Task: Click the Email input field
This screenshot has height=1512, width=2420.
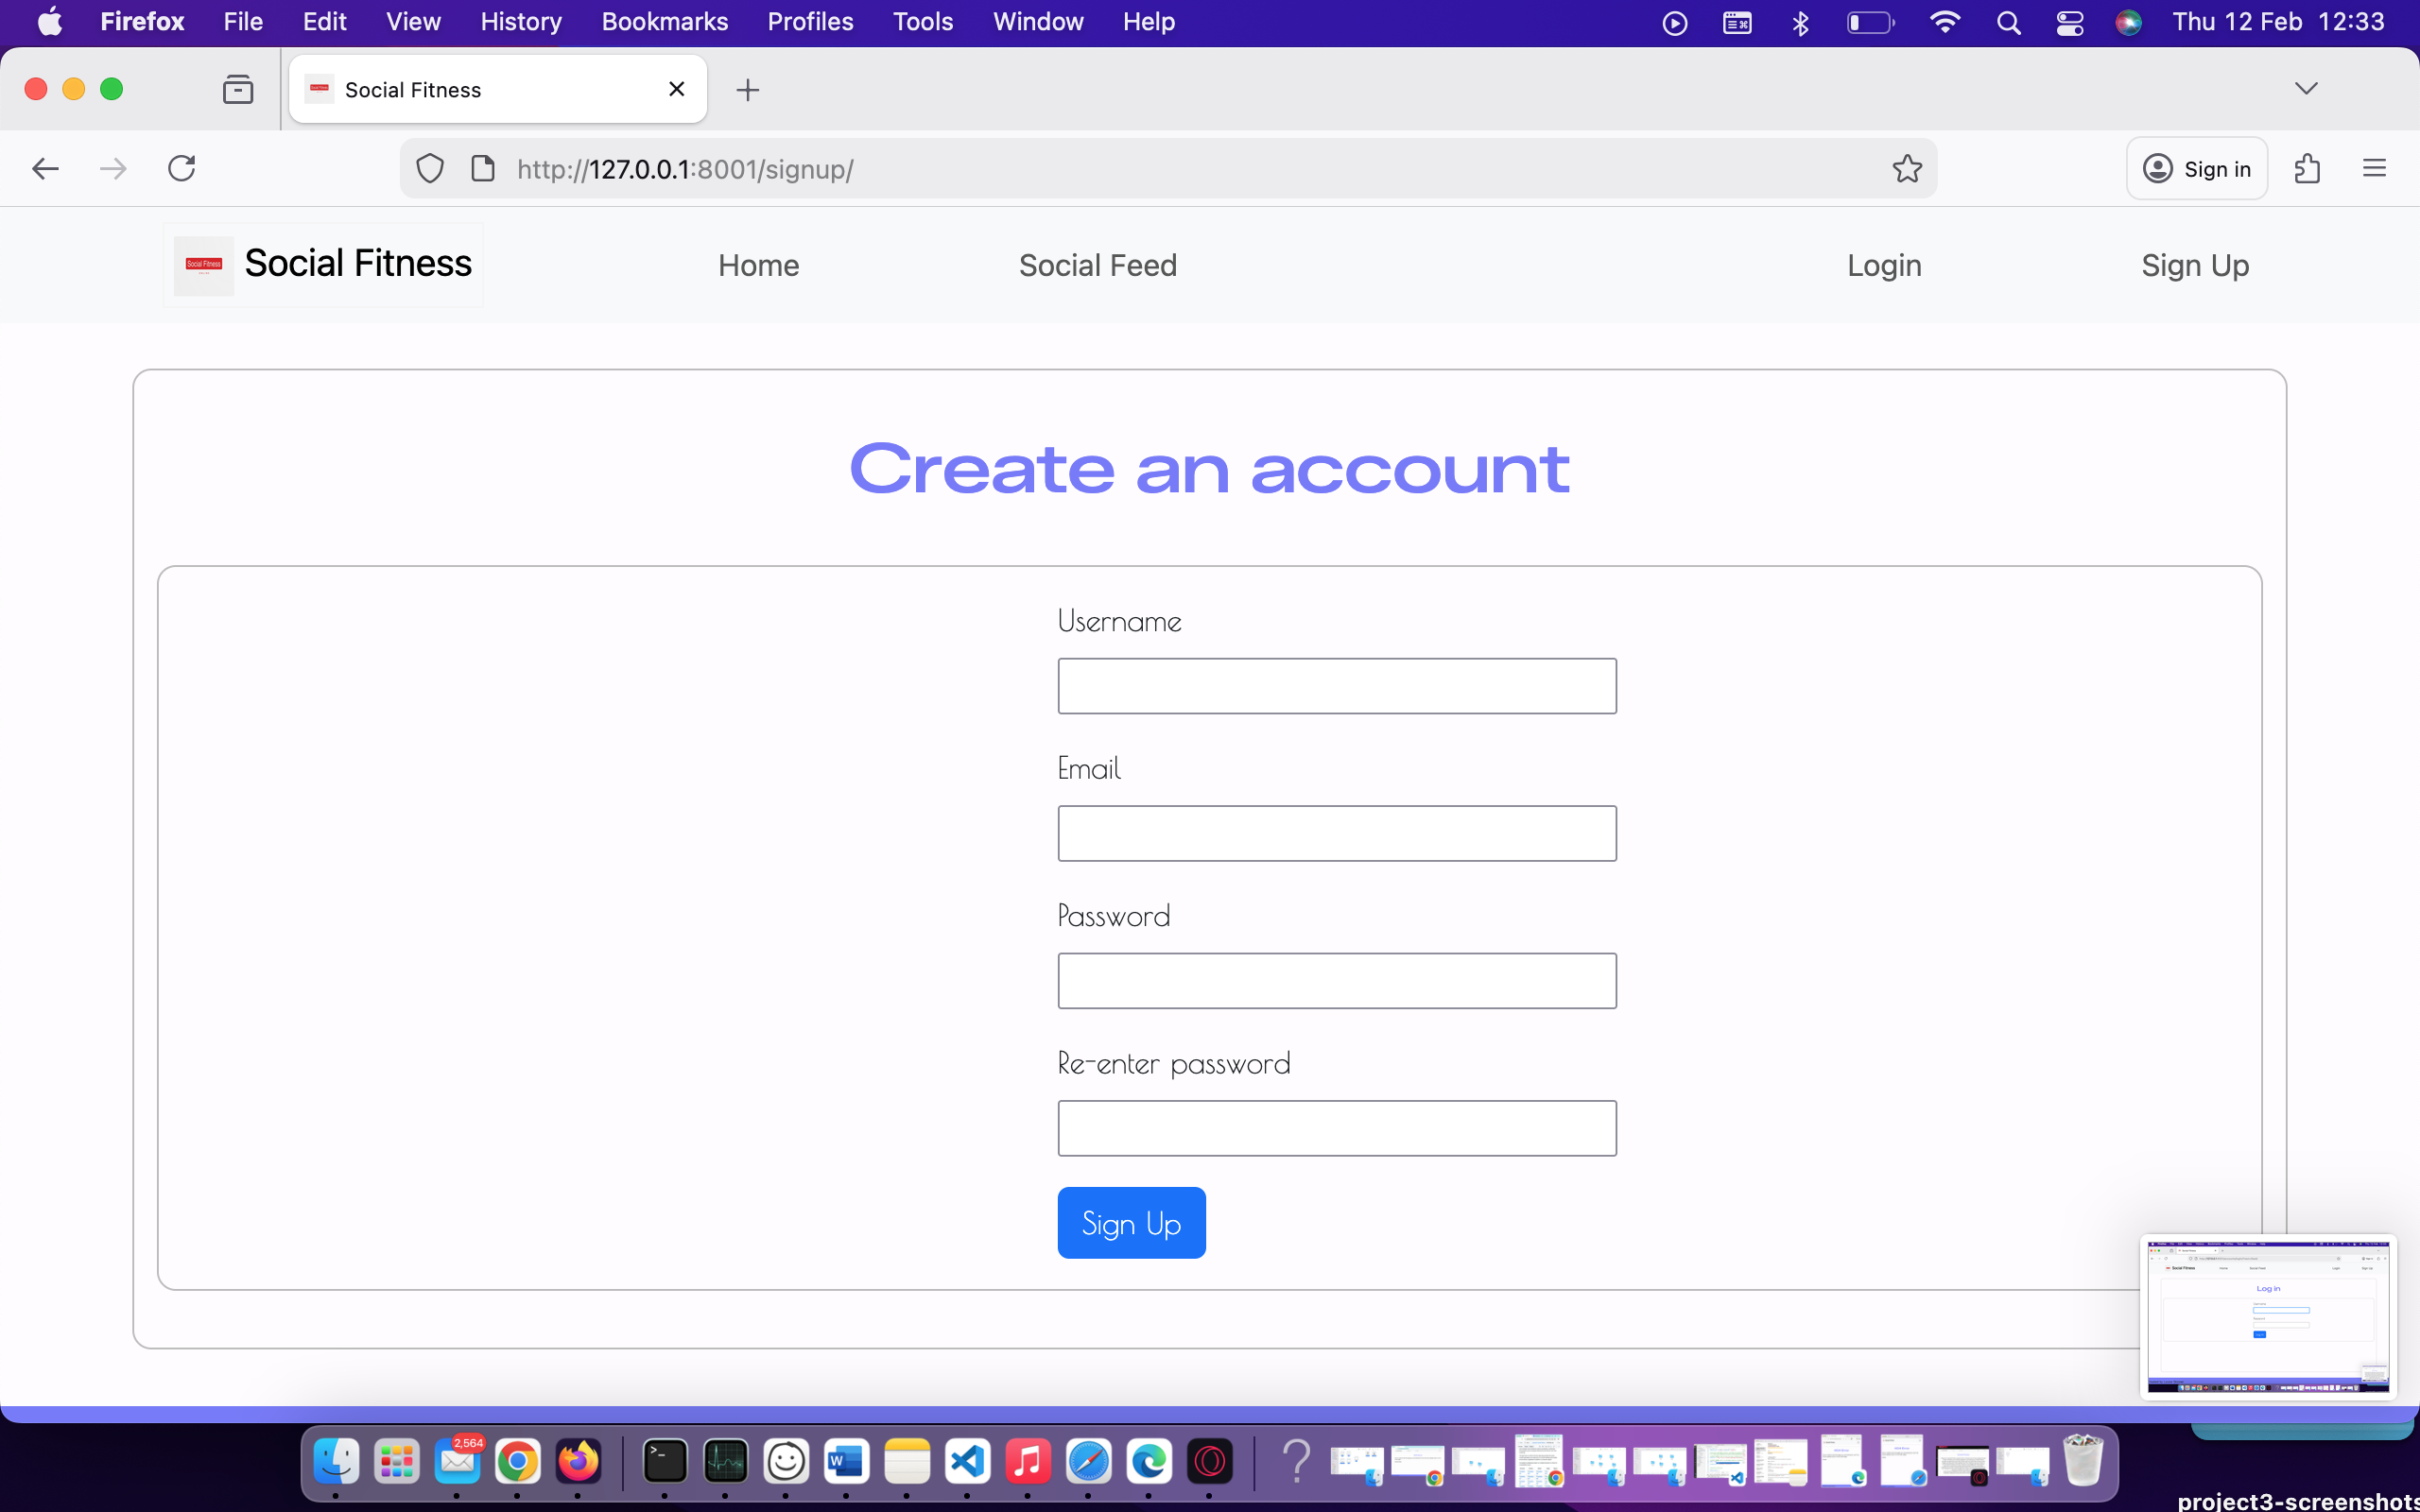Action: [x=1336, y=833]
